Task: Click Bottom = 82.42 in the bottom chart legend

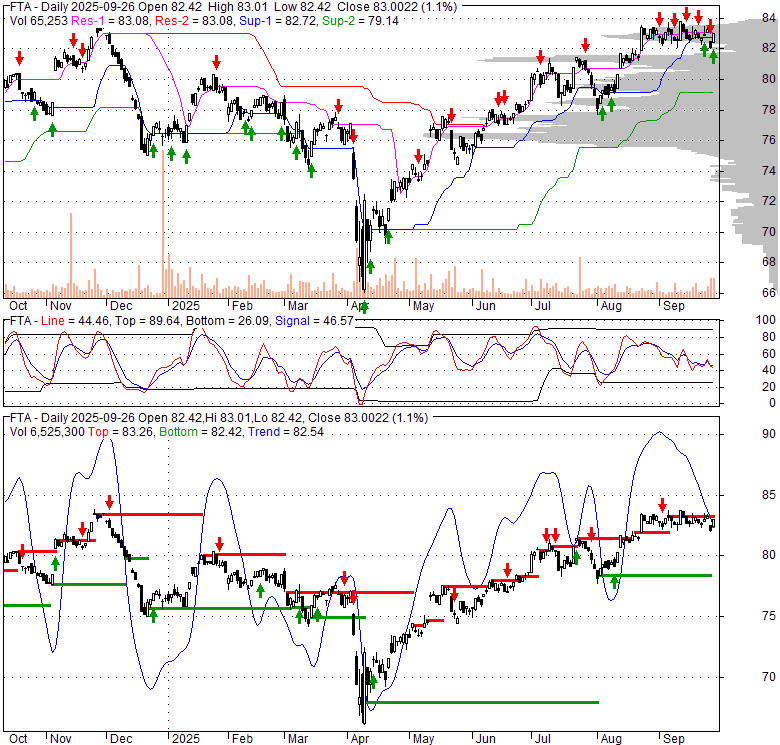Action: pos(201,432)
